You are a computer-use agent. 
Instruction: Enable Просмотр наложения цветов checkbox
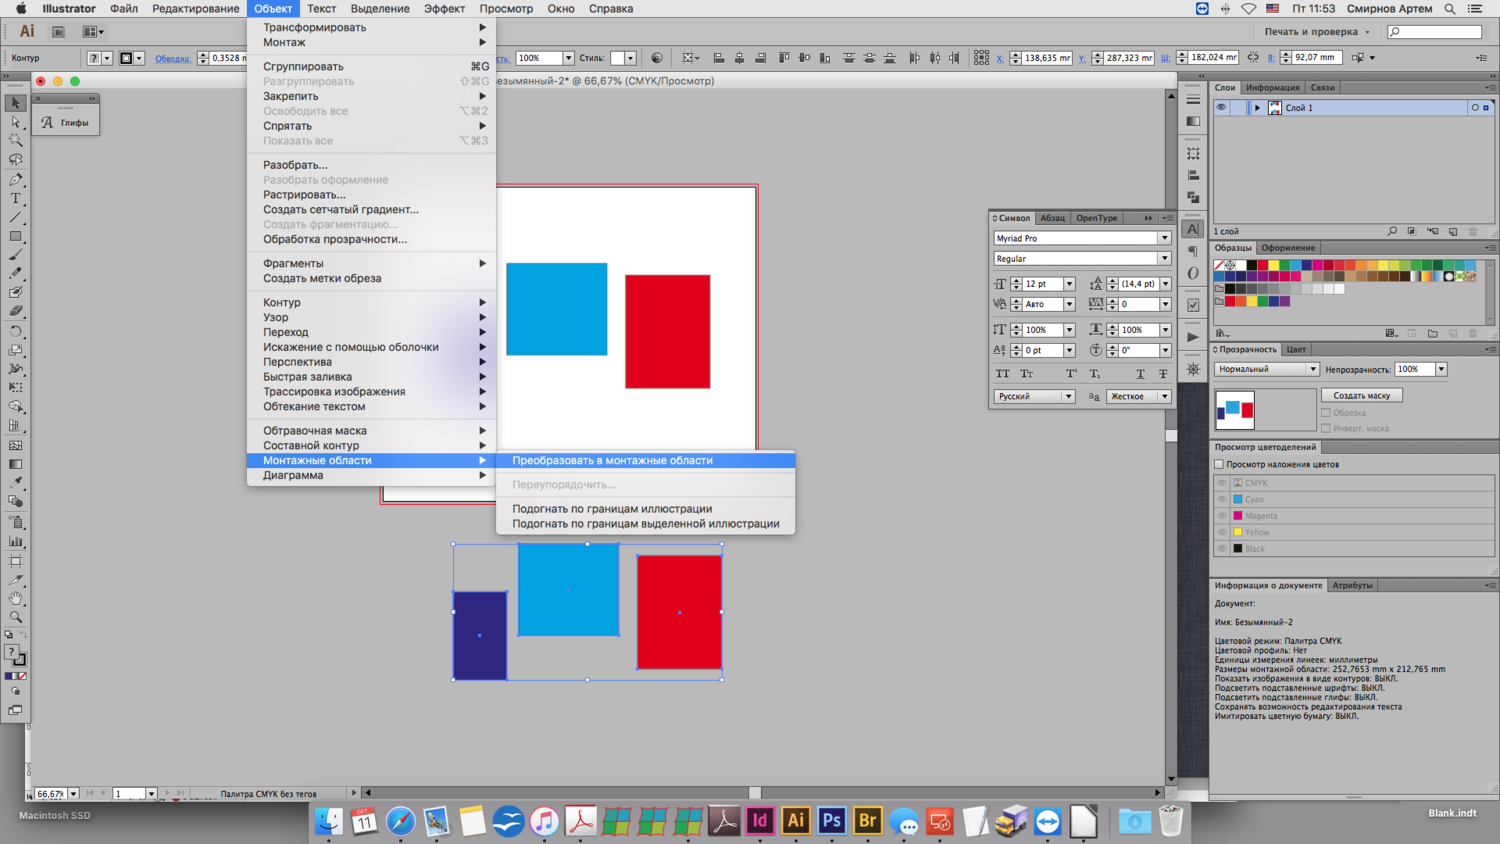click(1219, 464)
